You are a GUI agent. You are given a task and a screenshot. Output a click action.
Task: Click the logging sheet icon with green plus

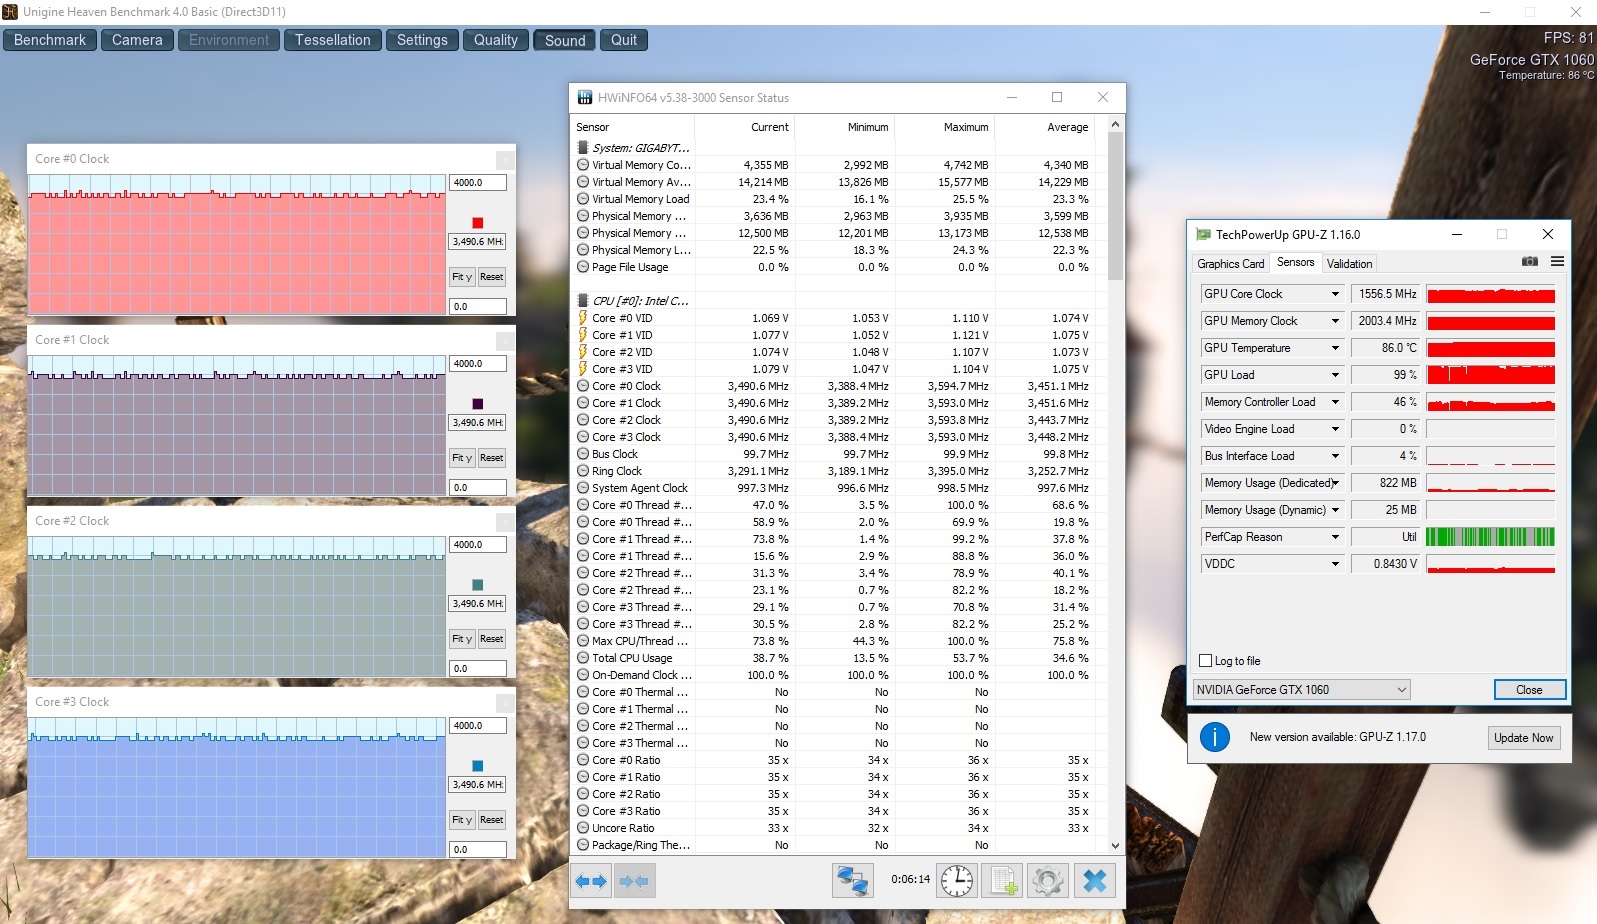coord(1003,881)
